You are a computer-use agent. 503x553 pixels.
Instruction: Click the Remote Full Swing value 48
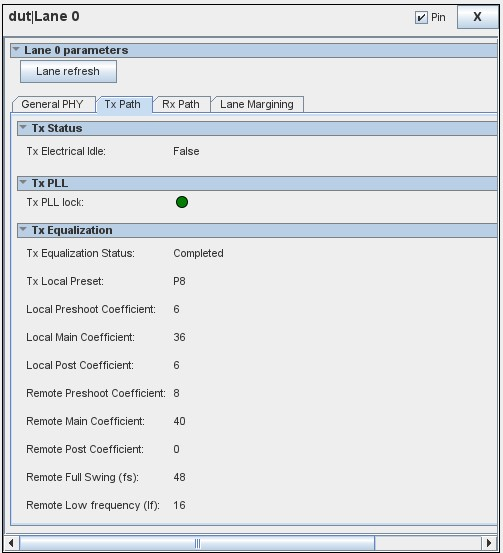click(179, 477)
